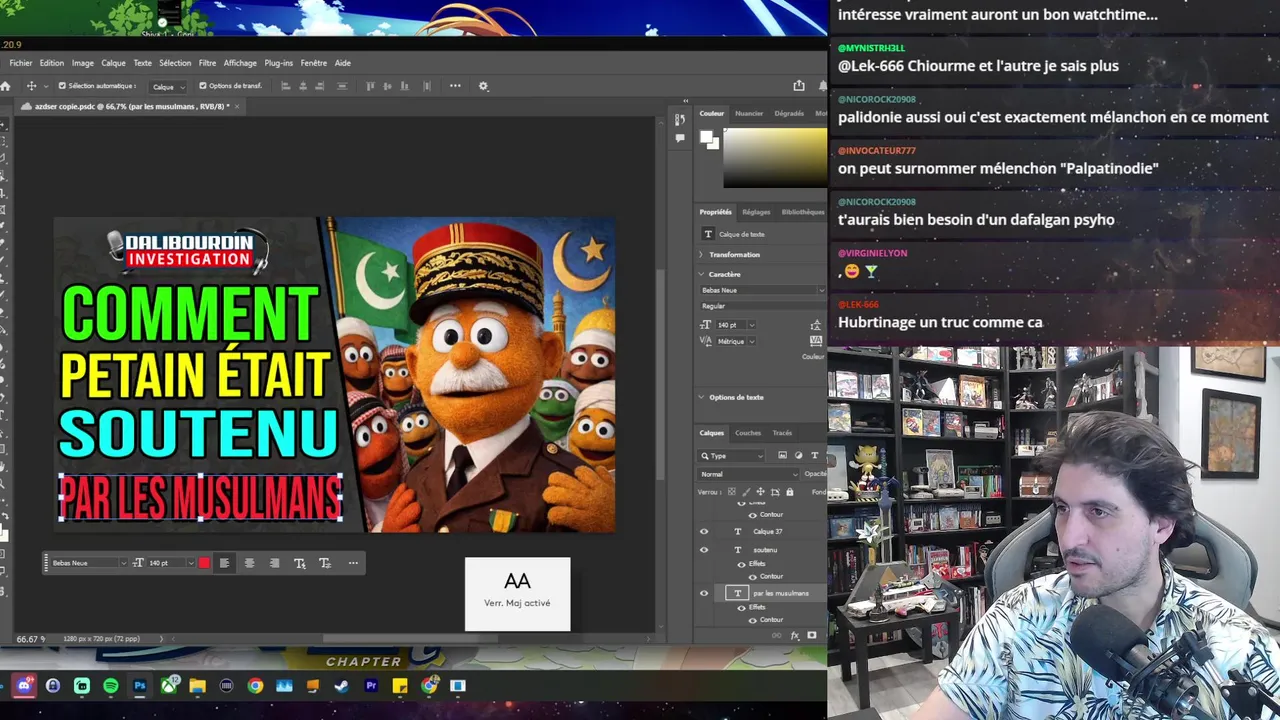
Task: Right-align text in the contextual task bar
Action: (274, 563)
